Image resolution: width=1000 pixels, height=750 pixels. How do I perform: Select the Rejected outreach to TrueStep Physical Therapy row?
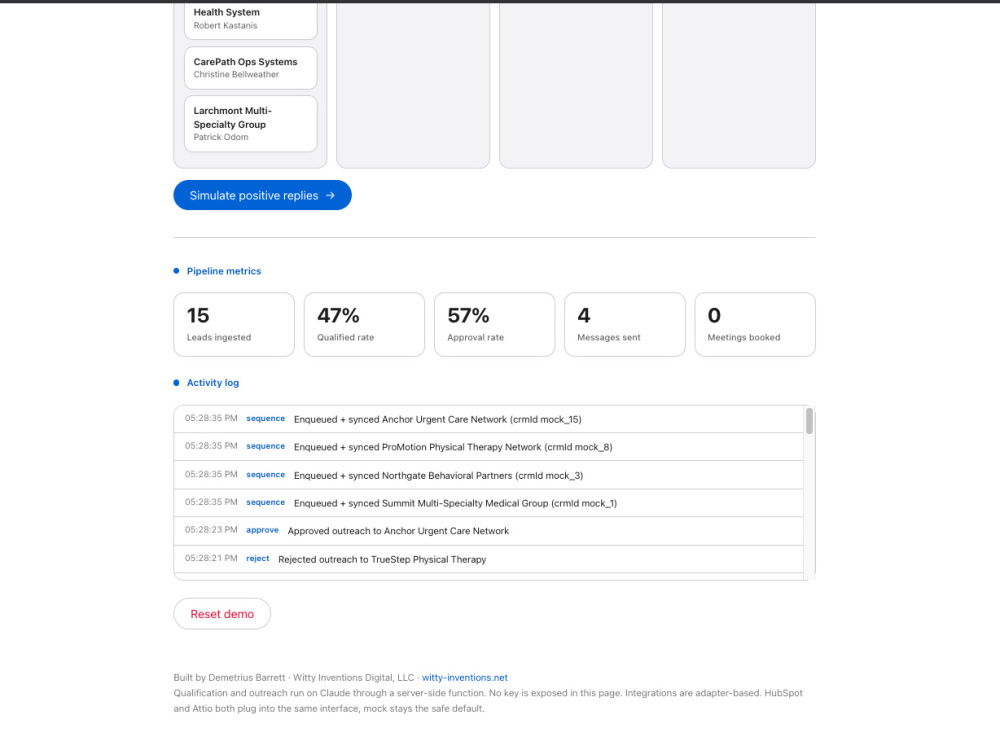[489, 559]
